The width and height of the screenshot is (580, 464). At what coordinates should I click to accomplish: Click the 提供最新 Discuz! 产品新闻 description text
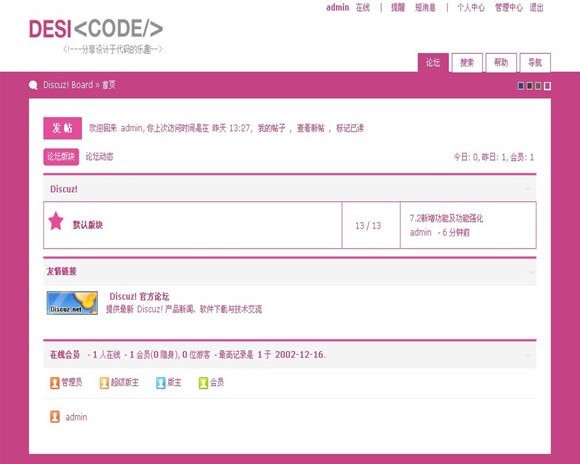click(184, 309)
